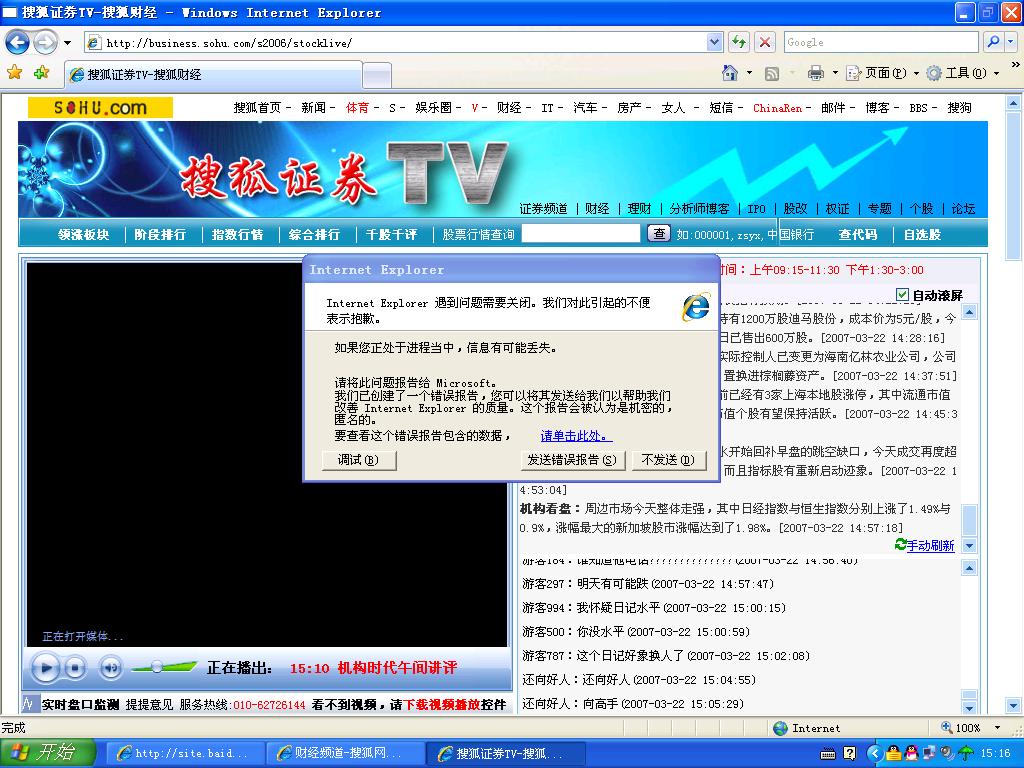
Task: Click the Home page icon
Action: [730, 72]
